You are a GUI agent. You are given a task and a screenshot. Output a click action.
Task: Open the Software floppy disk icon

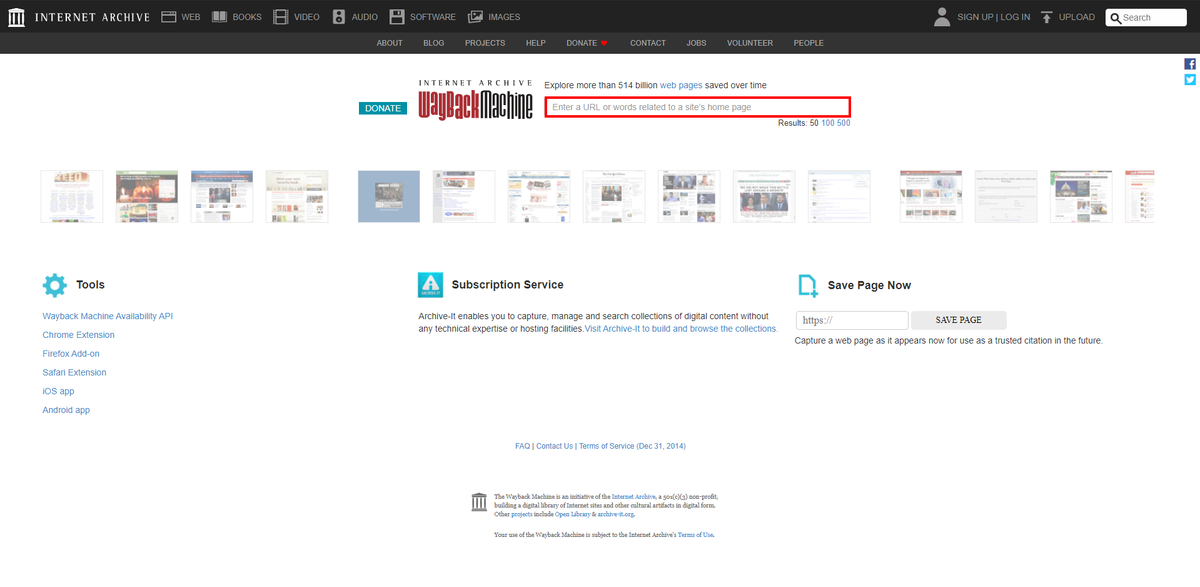coord(397,17)
